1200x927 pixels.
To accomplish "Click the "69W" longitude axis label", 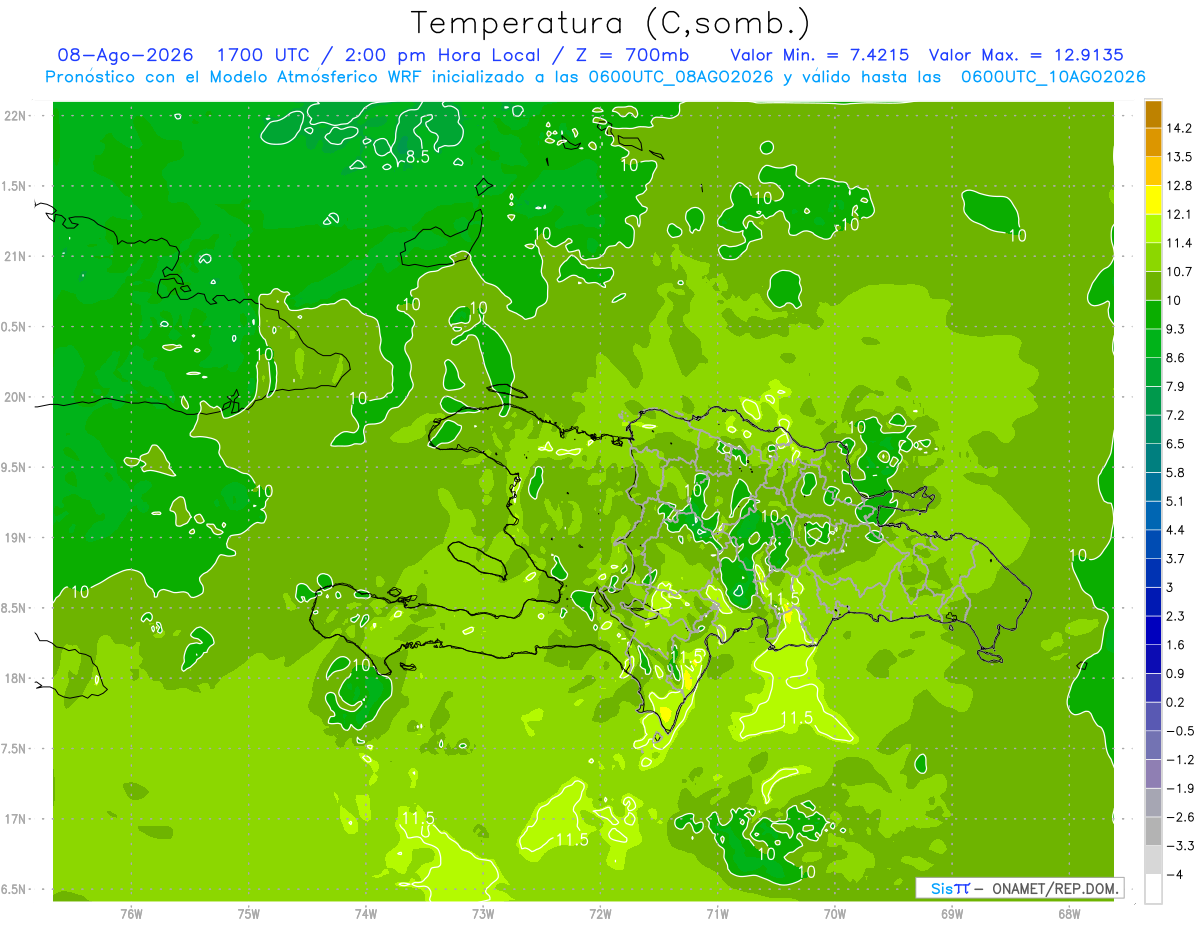I will (x=952, y=914).
